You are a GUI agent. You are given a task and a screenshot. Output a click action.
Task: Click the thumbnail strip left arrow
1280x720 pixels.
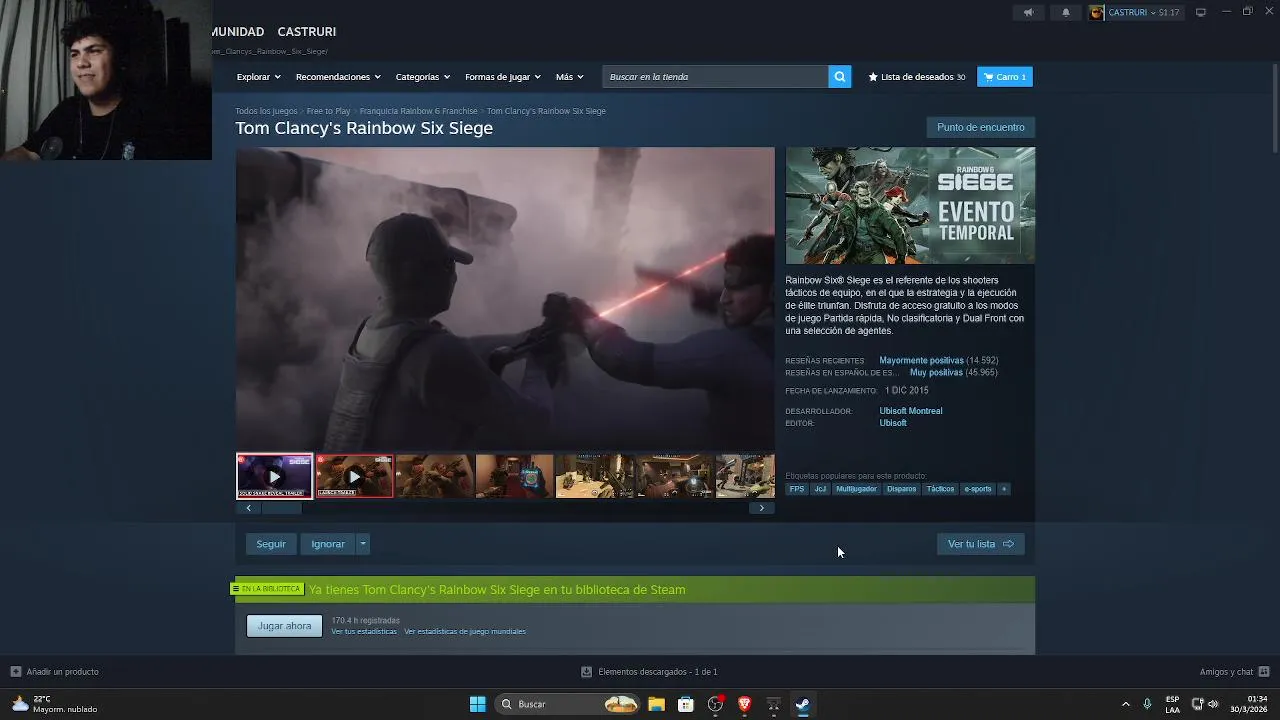click(x=248, y=508)
